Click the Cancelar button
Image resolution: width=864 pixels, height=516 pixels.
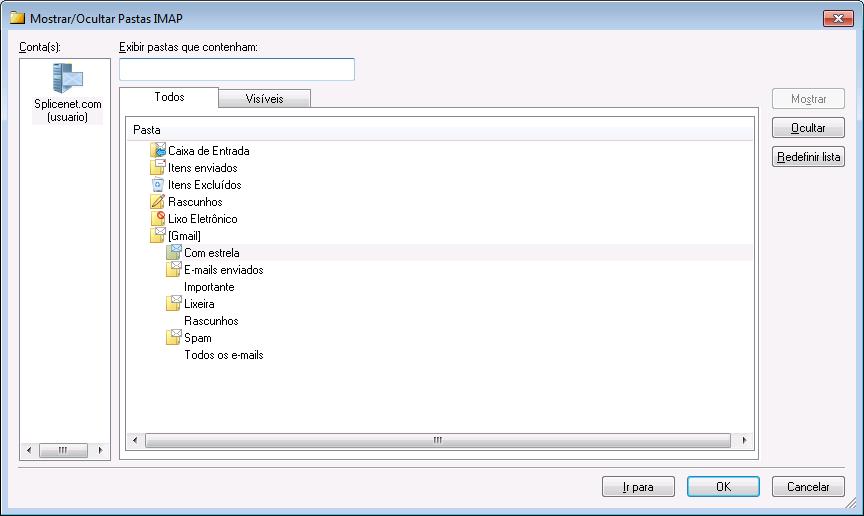(808, 487)
